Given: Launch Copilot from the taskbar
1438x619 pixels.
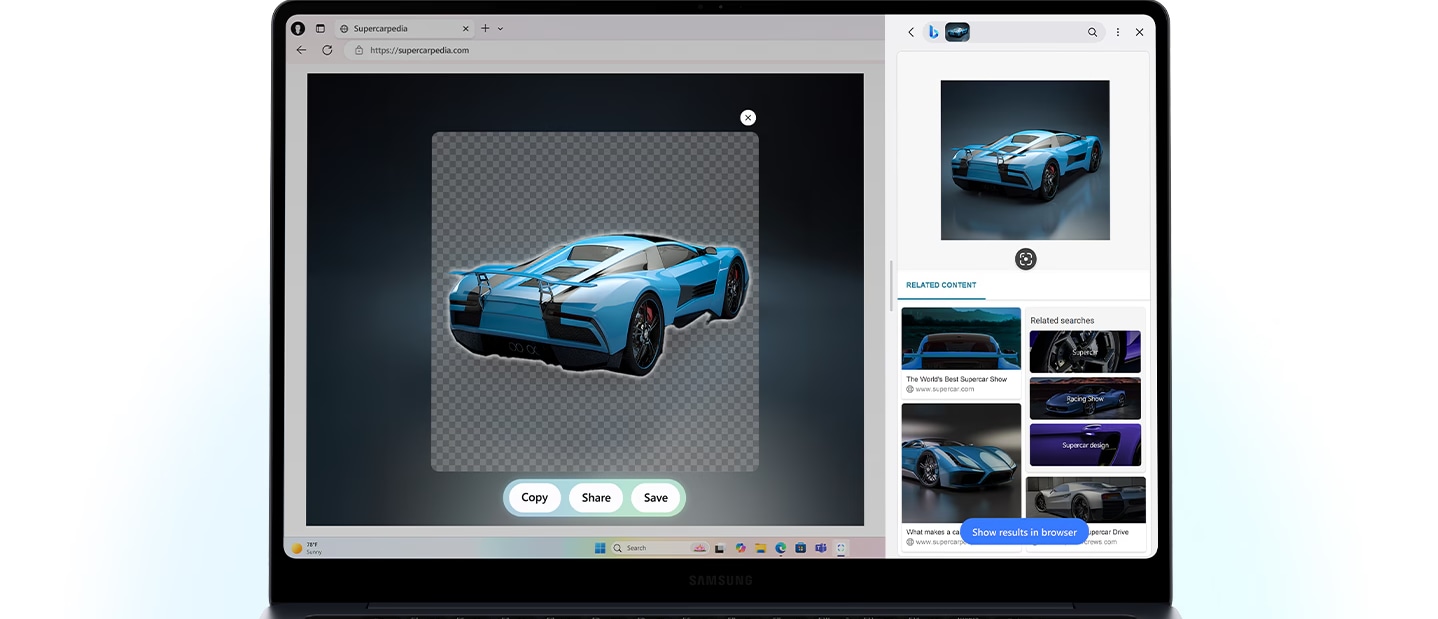Looking at the screenshot, I should click(x=741, y=548).
